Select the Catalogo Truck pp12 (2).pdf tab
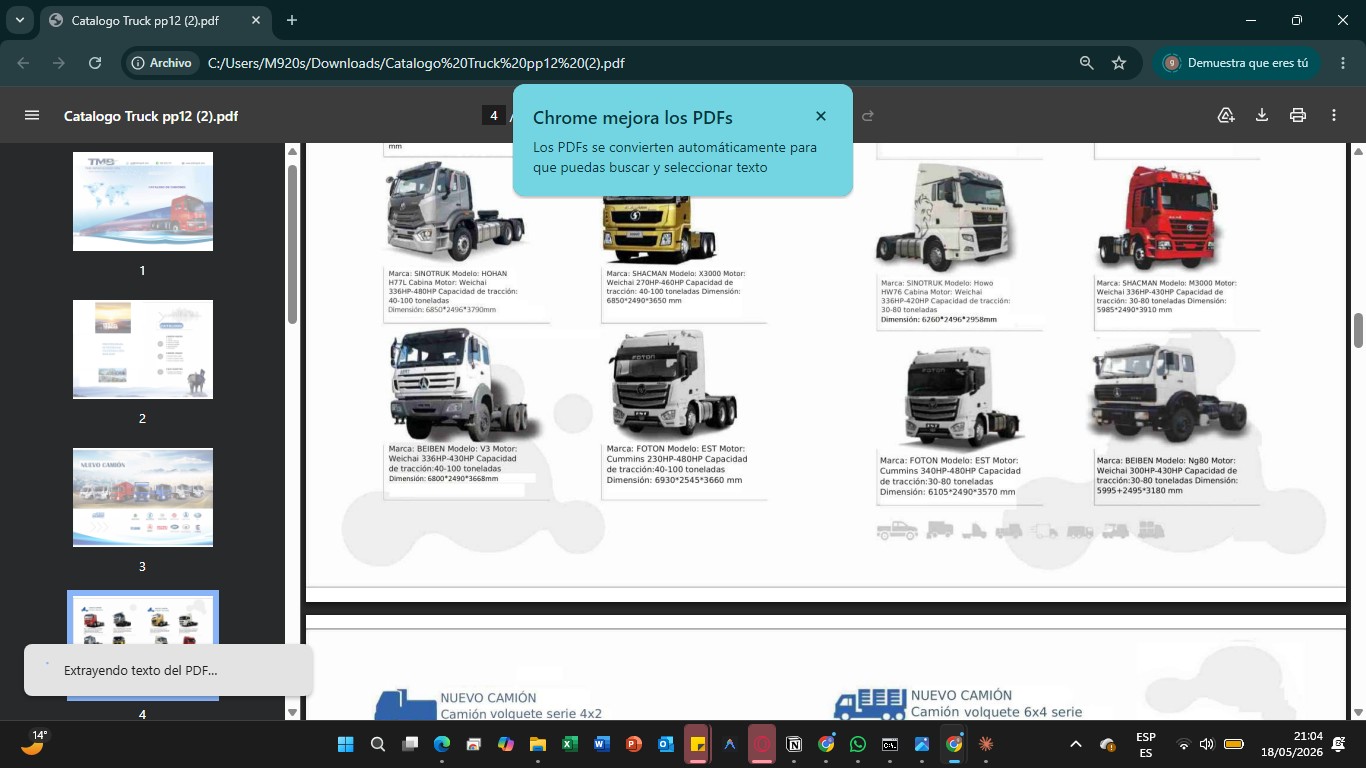1366x768 pixels. pyautogui.click(x=156, y=21)
